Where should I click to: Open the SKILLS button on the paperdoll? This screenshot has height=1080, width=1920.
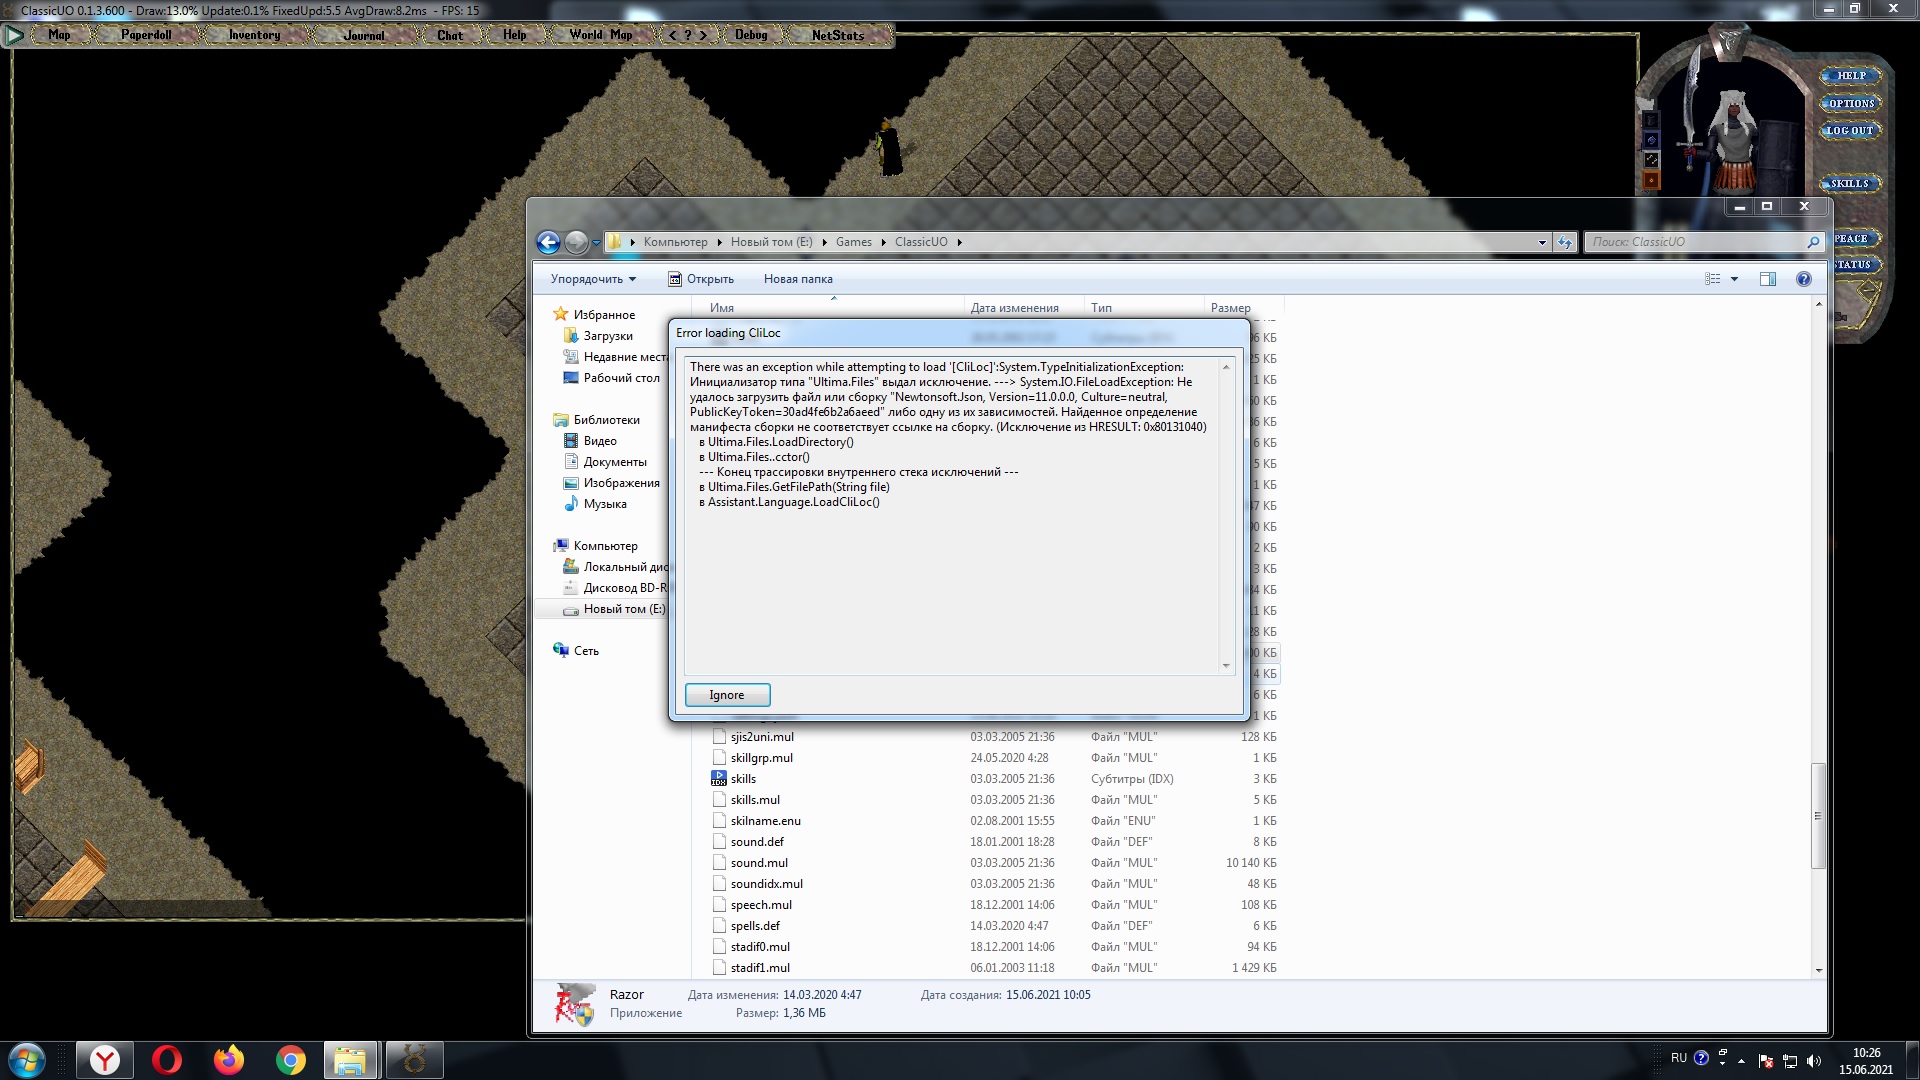pyautogui.click(x=1849, y=184)
